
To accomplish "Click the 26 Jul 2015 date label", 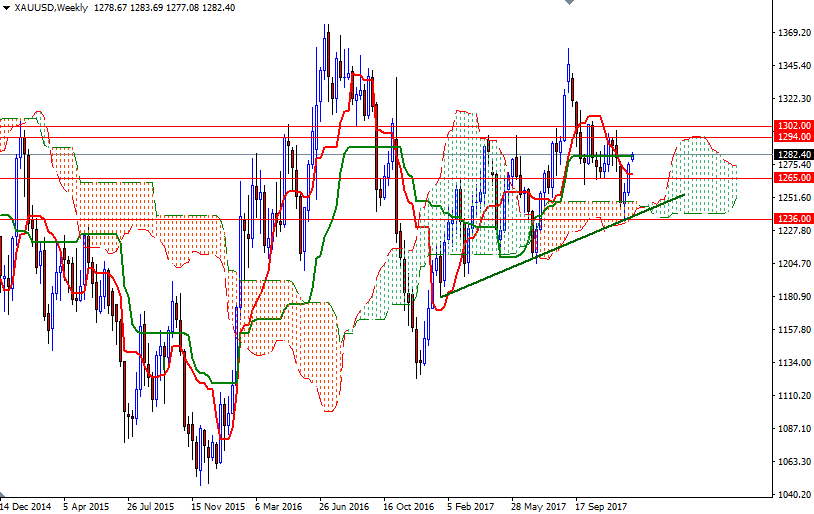I will point(150,506).
